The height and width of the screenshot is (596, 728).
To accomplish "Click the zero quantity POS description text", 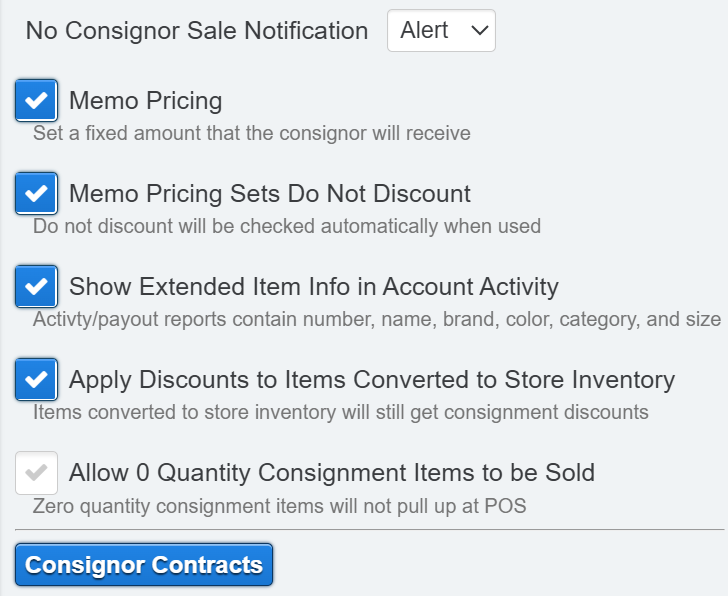I will pyautogui.click(x=279, y=506).
